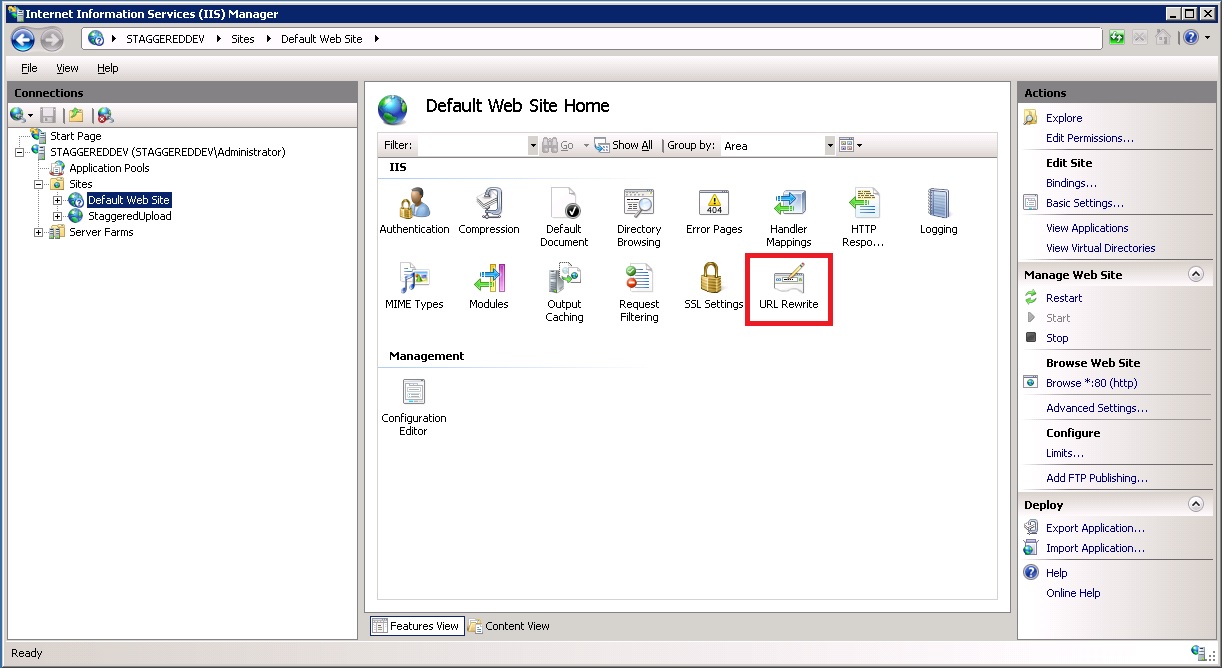
Task: Open the View menu
Action: click(x=67, y=68)
